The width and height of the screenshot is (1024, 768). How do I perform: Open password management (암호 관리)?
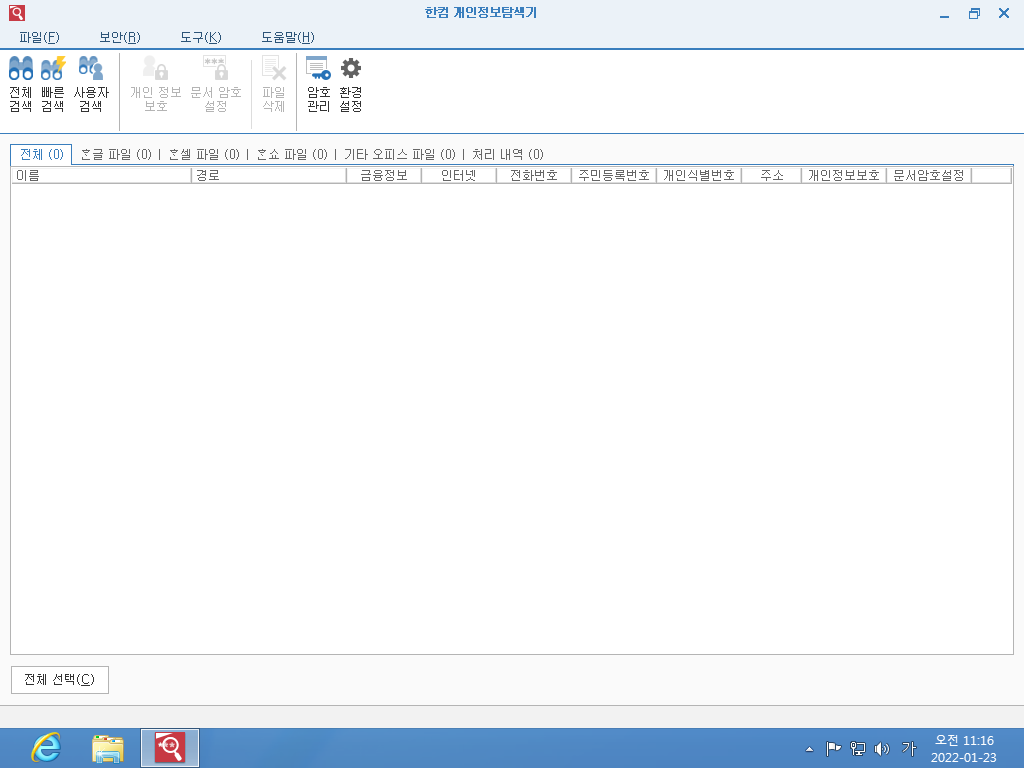click(x=319, y=84)
